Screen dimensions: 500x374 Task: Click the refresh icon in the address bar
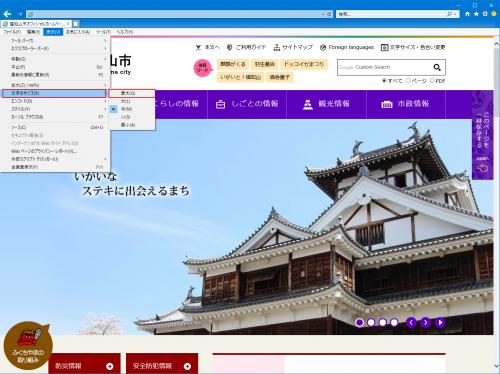[x=329, y=14]
